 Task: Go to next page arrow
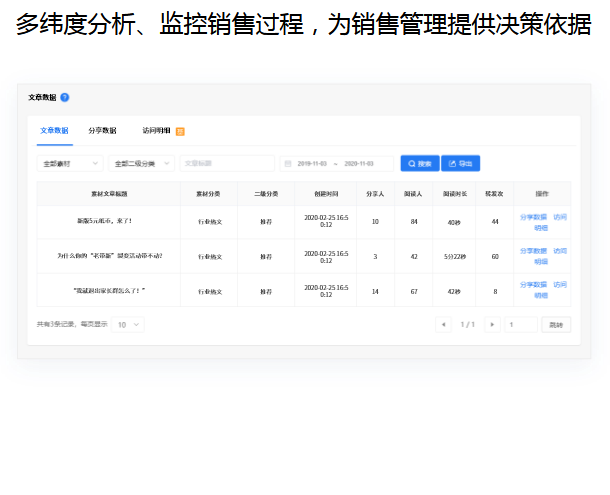tap(492, 325)
